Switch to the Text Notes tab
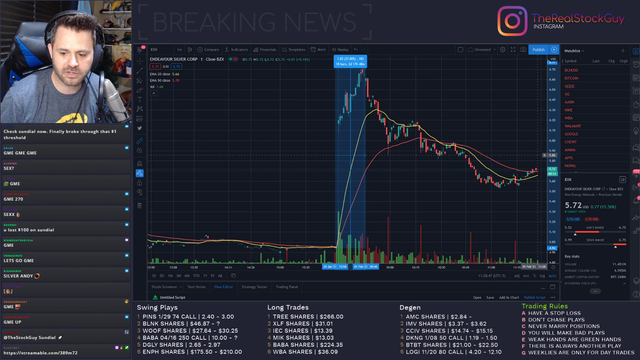The width and height of the screenshot is (640, 360). point(197,287)
